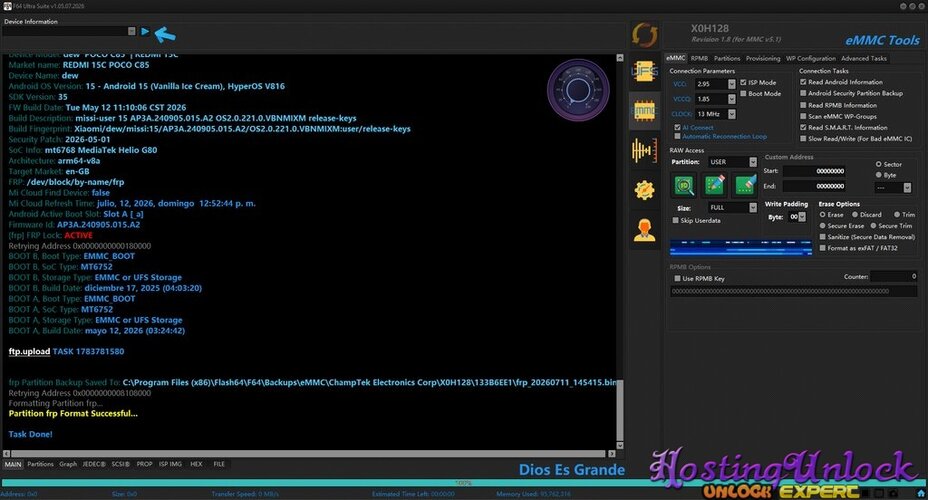Open the Size FULL dropdown

coord(753,207)
